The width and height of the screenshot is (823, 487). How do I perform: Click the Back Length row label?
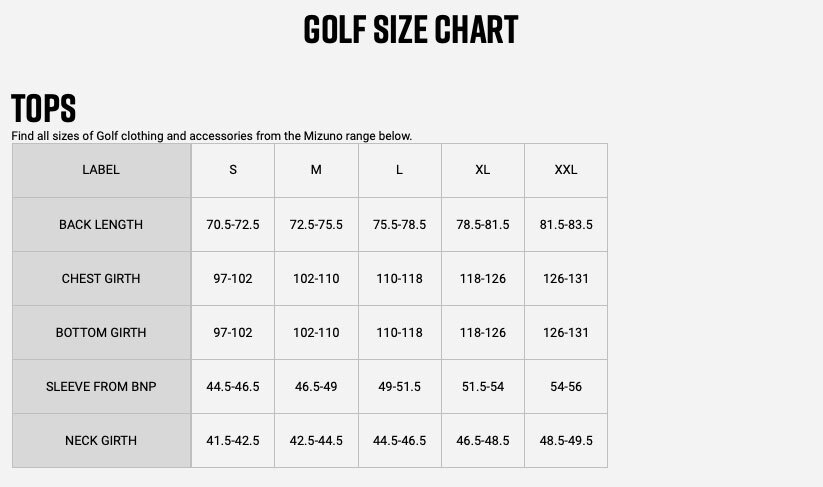(101, 224)
